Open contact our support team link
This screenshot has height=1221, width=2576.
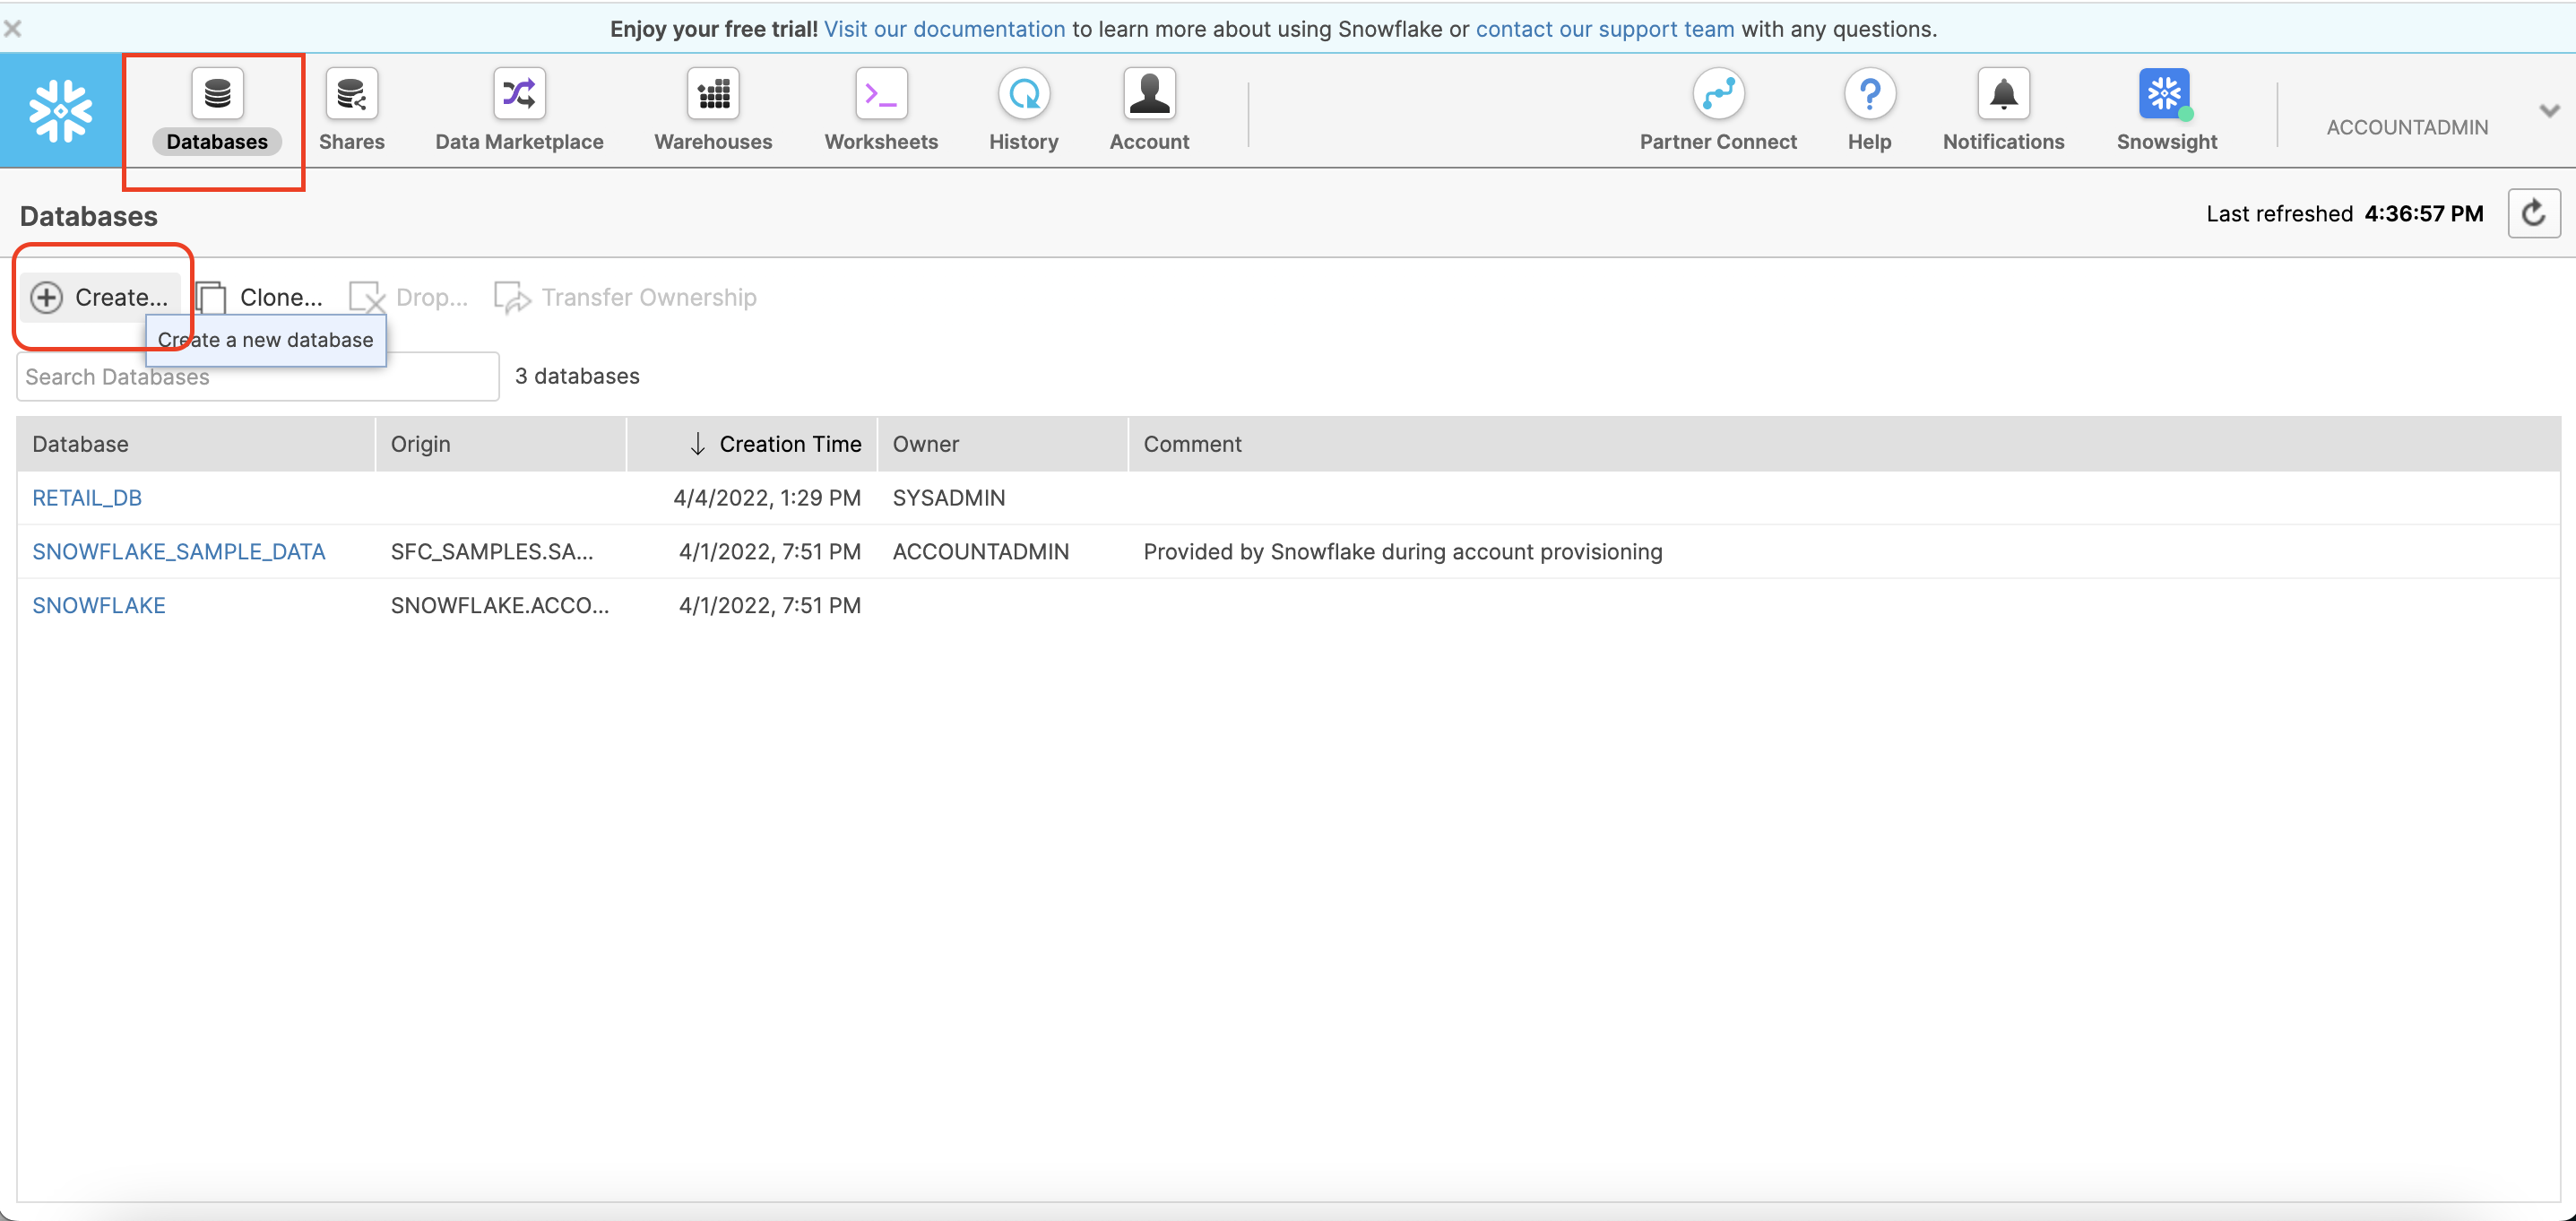coord(1605,29)
